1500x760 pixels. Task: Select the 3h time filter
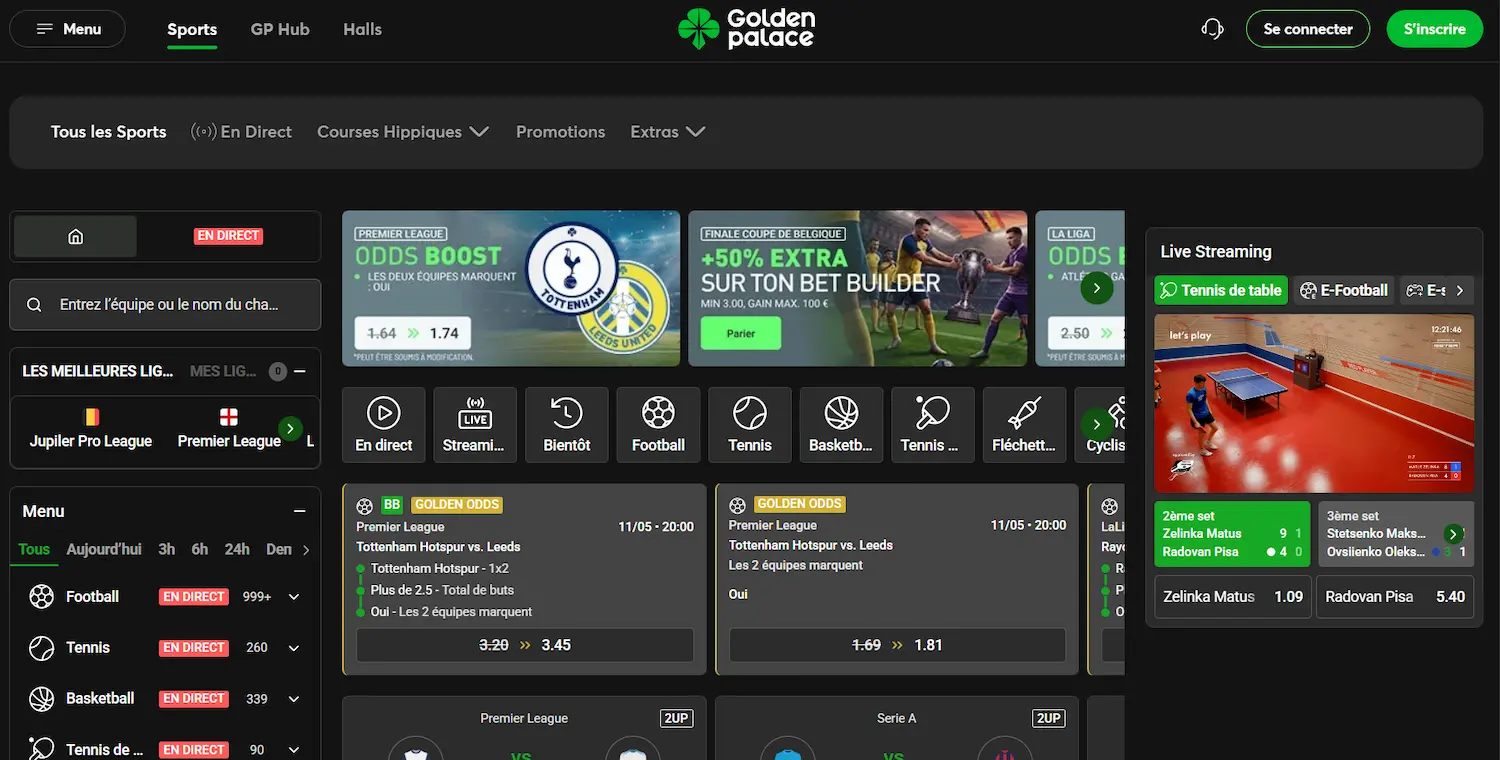click(167, 550)
